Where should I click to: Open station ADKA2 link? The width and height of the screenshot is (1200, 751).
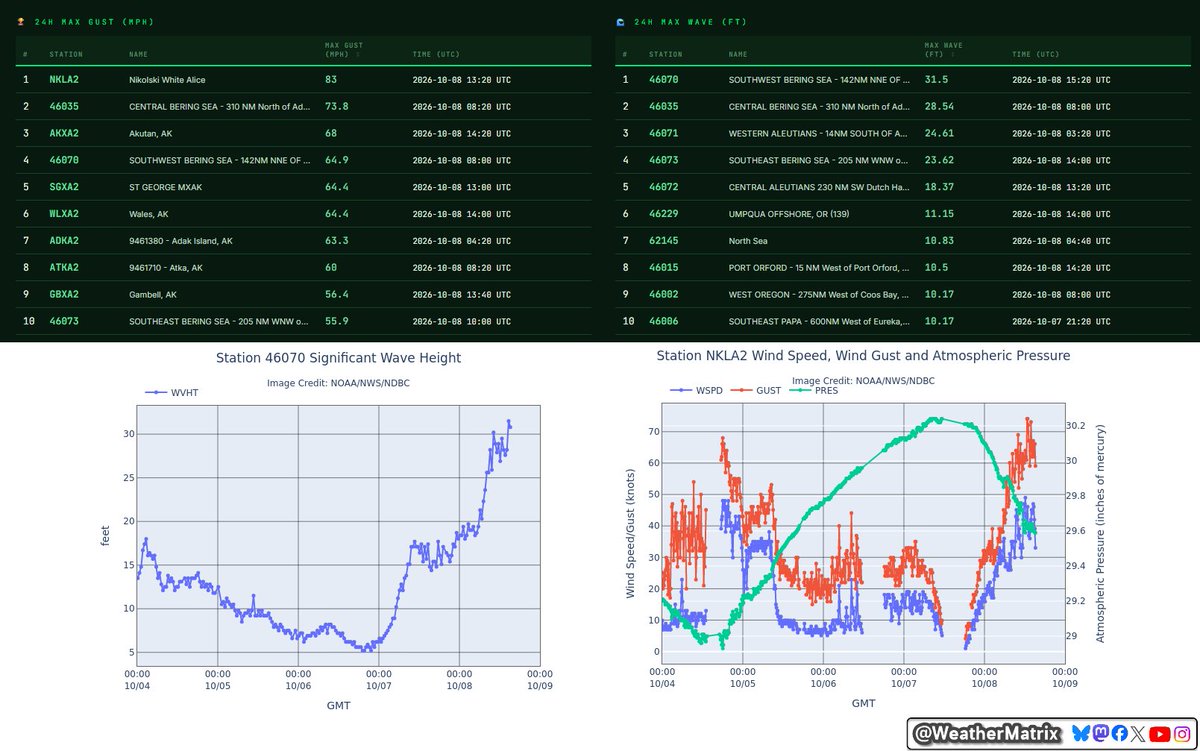point(64,241)
